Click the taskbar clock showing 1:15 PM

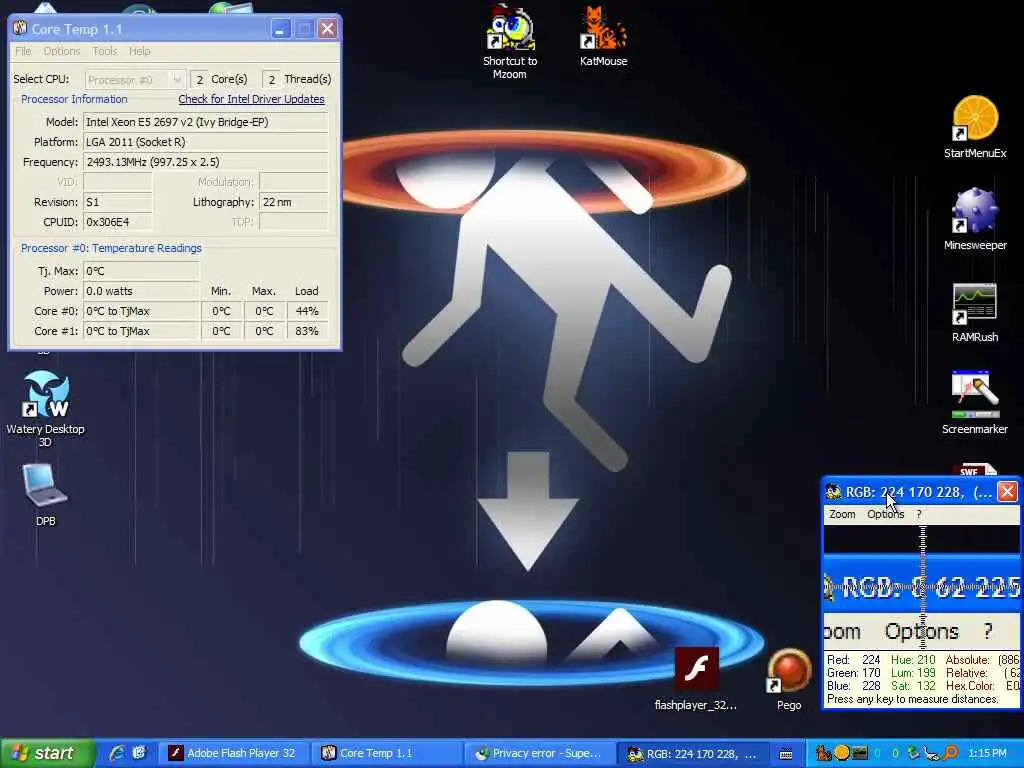[x=987, y=753]
